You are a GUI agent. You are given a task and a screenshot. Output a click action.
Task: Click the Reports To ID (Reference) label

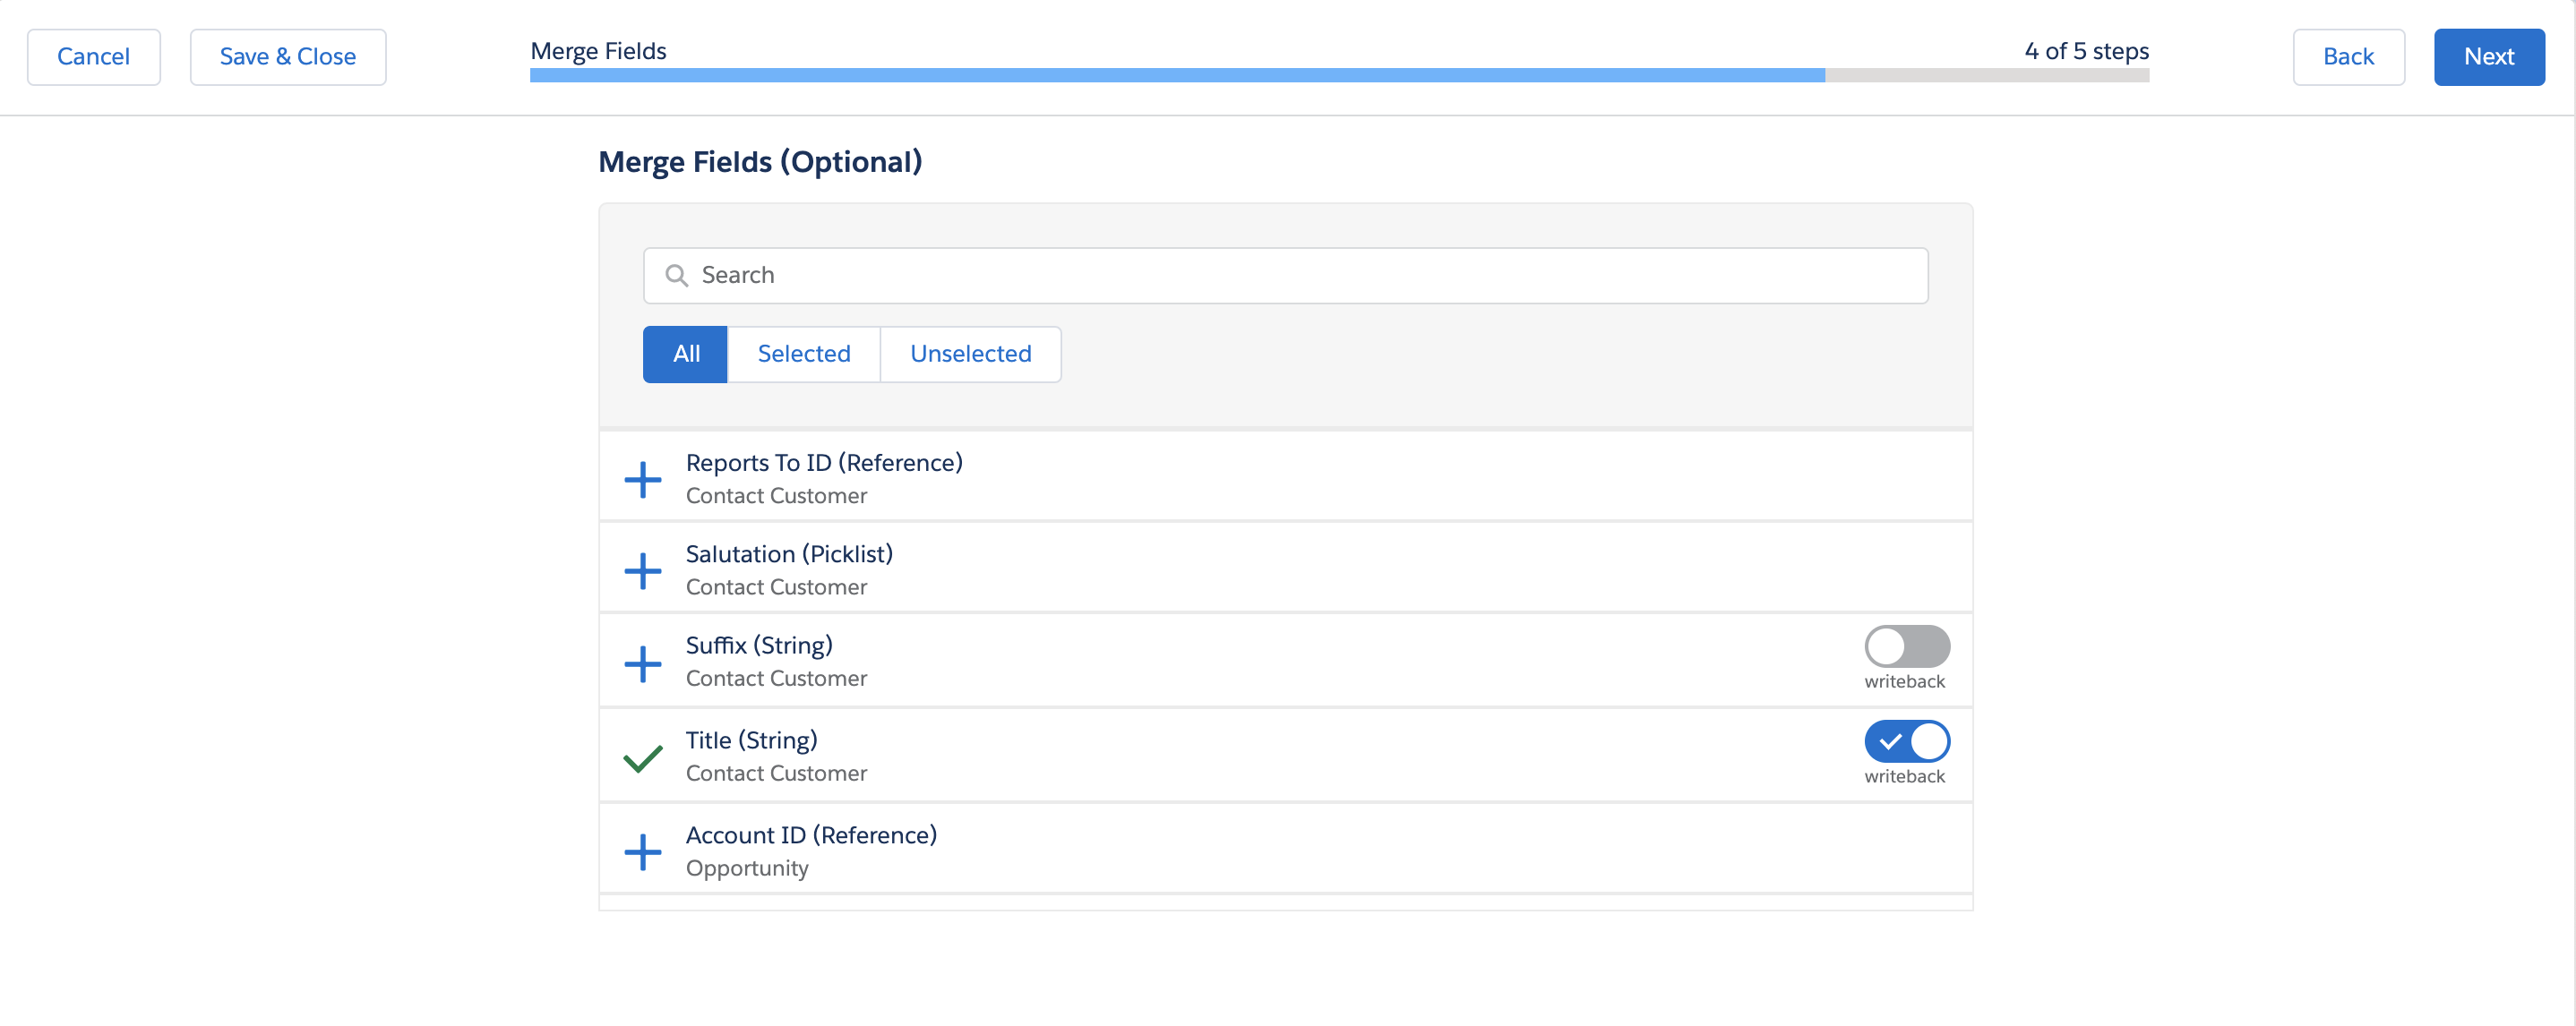823,463
